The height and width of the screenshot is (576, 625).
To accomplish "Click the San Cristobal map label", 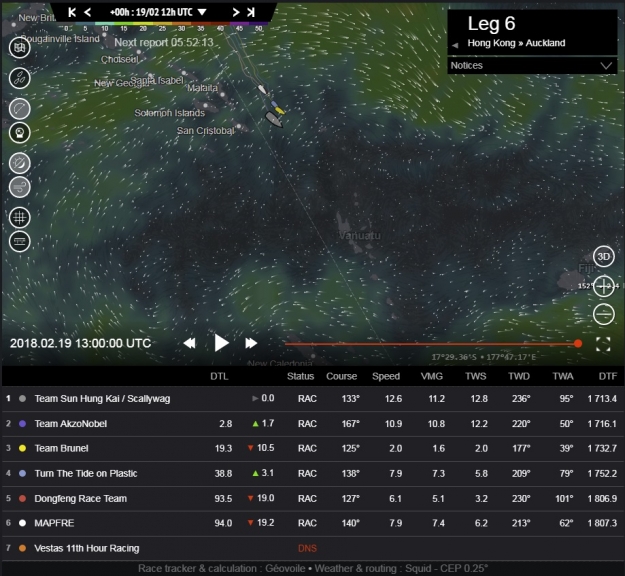I will 206,131.
